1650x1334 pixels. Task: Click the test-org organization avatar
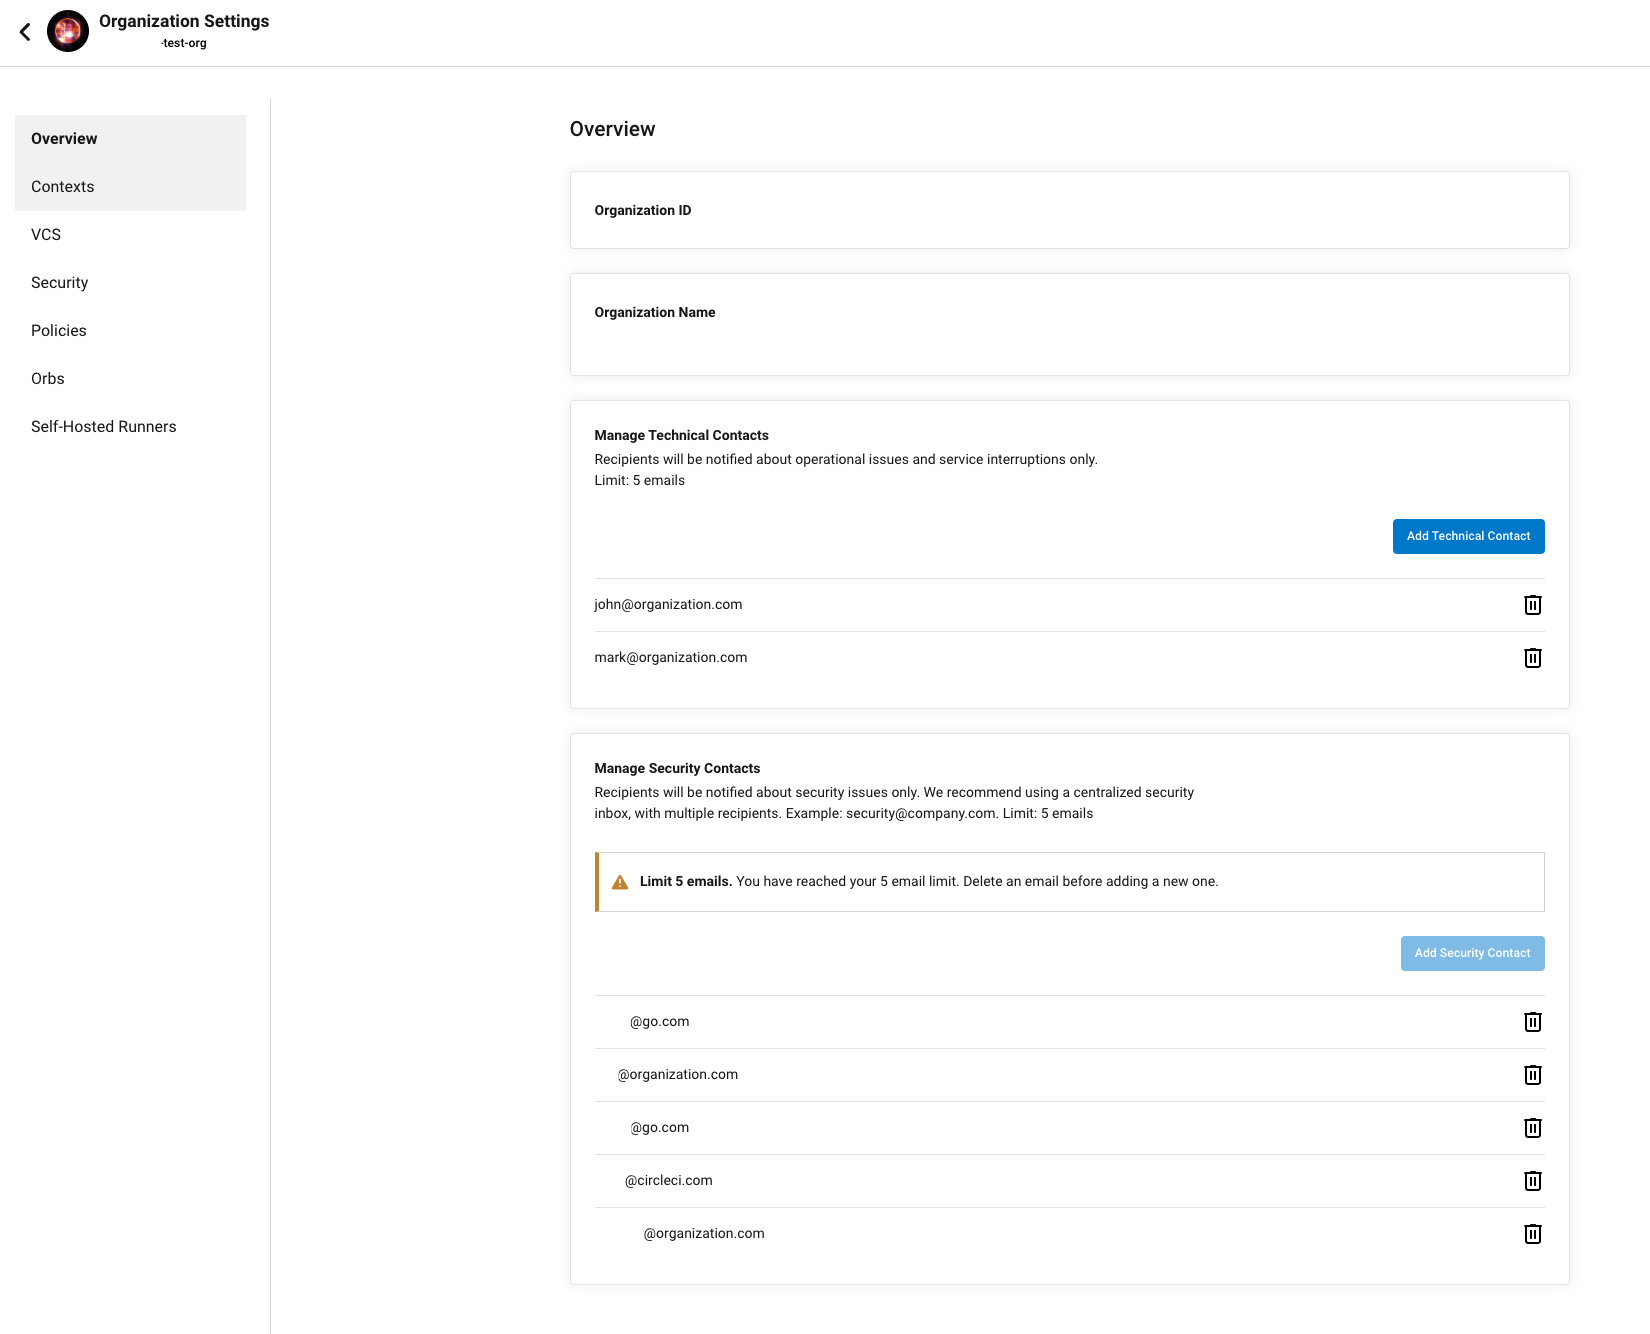[x=68, y=32]
